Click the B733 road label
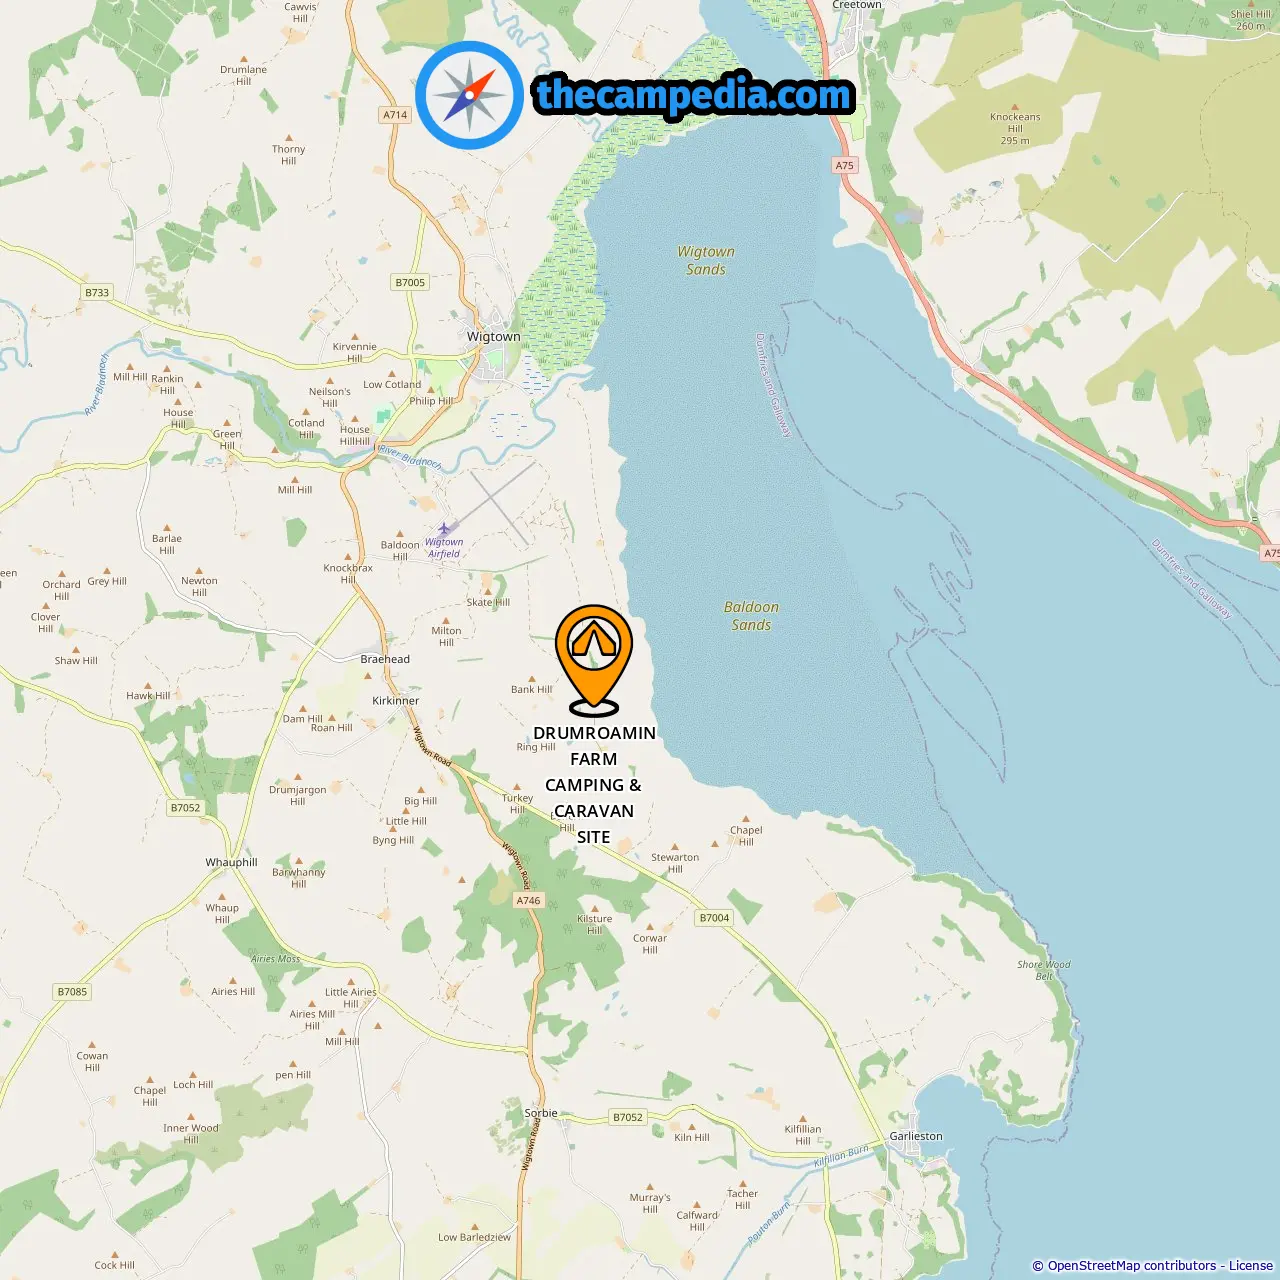Viewport: 1280px width, 1280px height. pos(97,293)
